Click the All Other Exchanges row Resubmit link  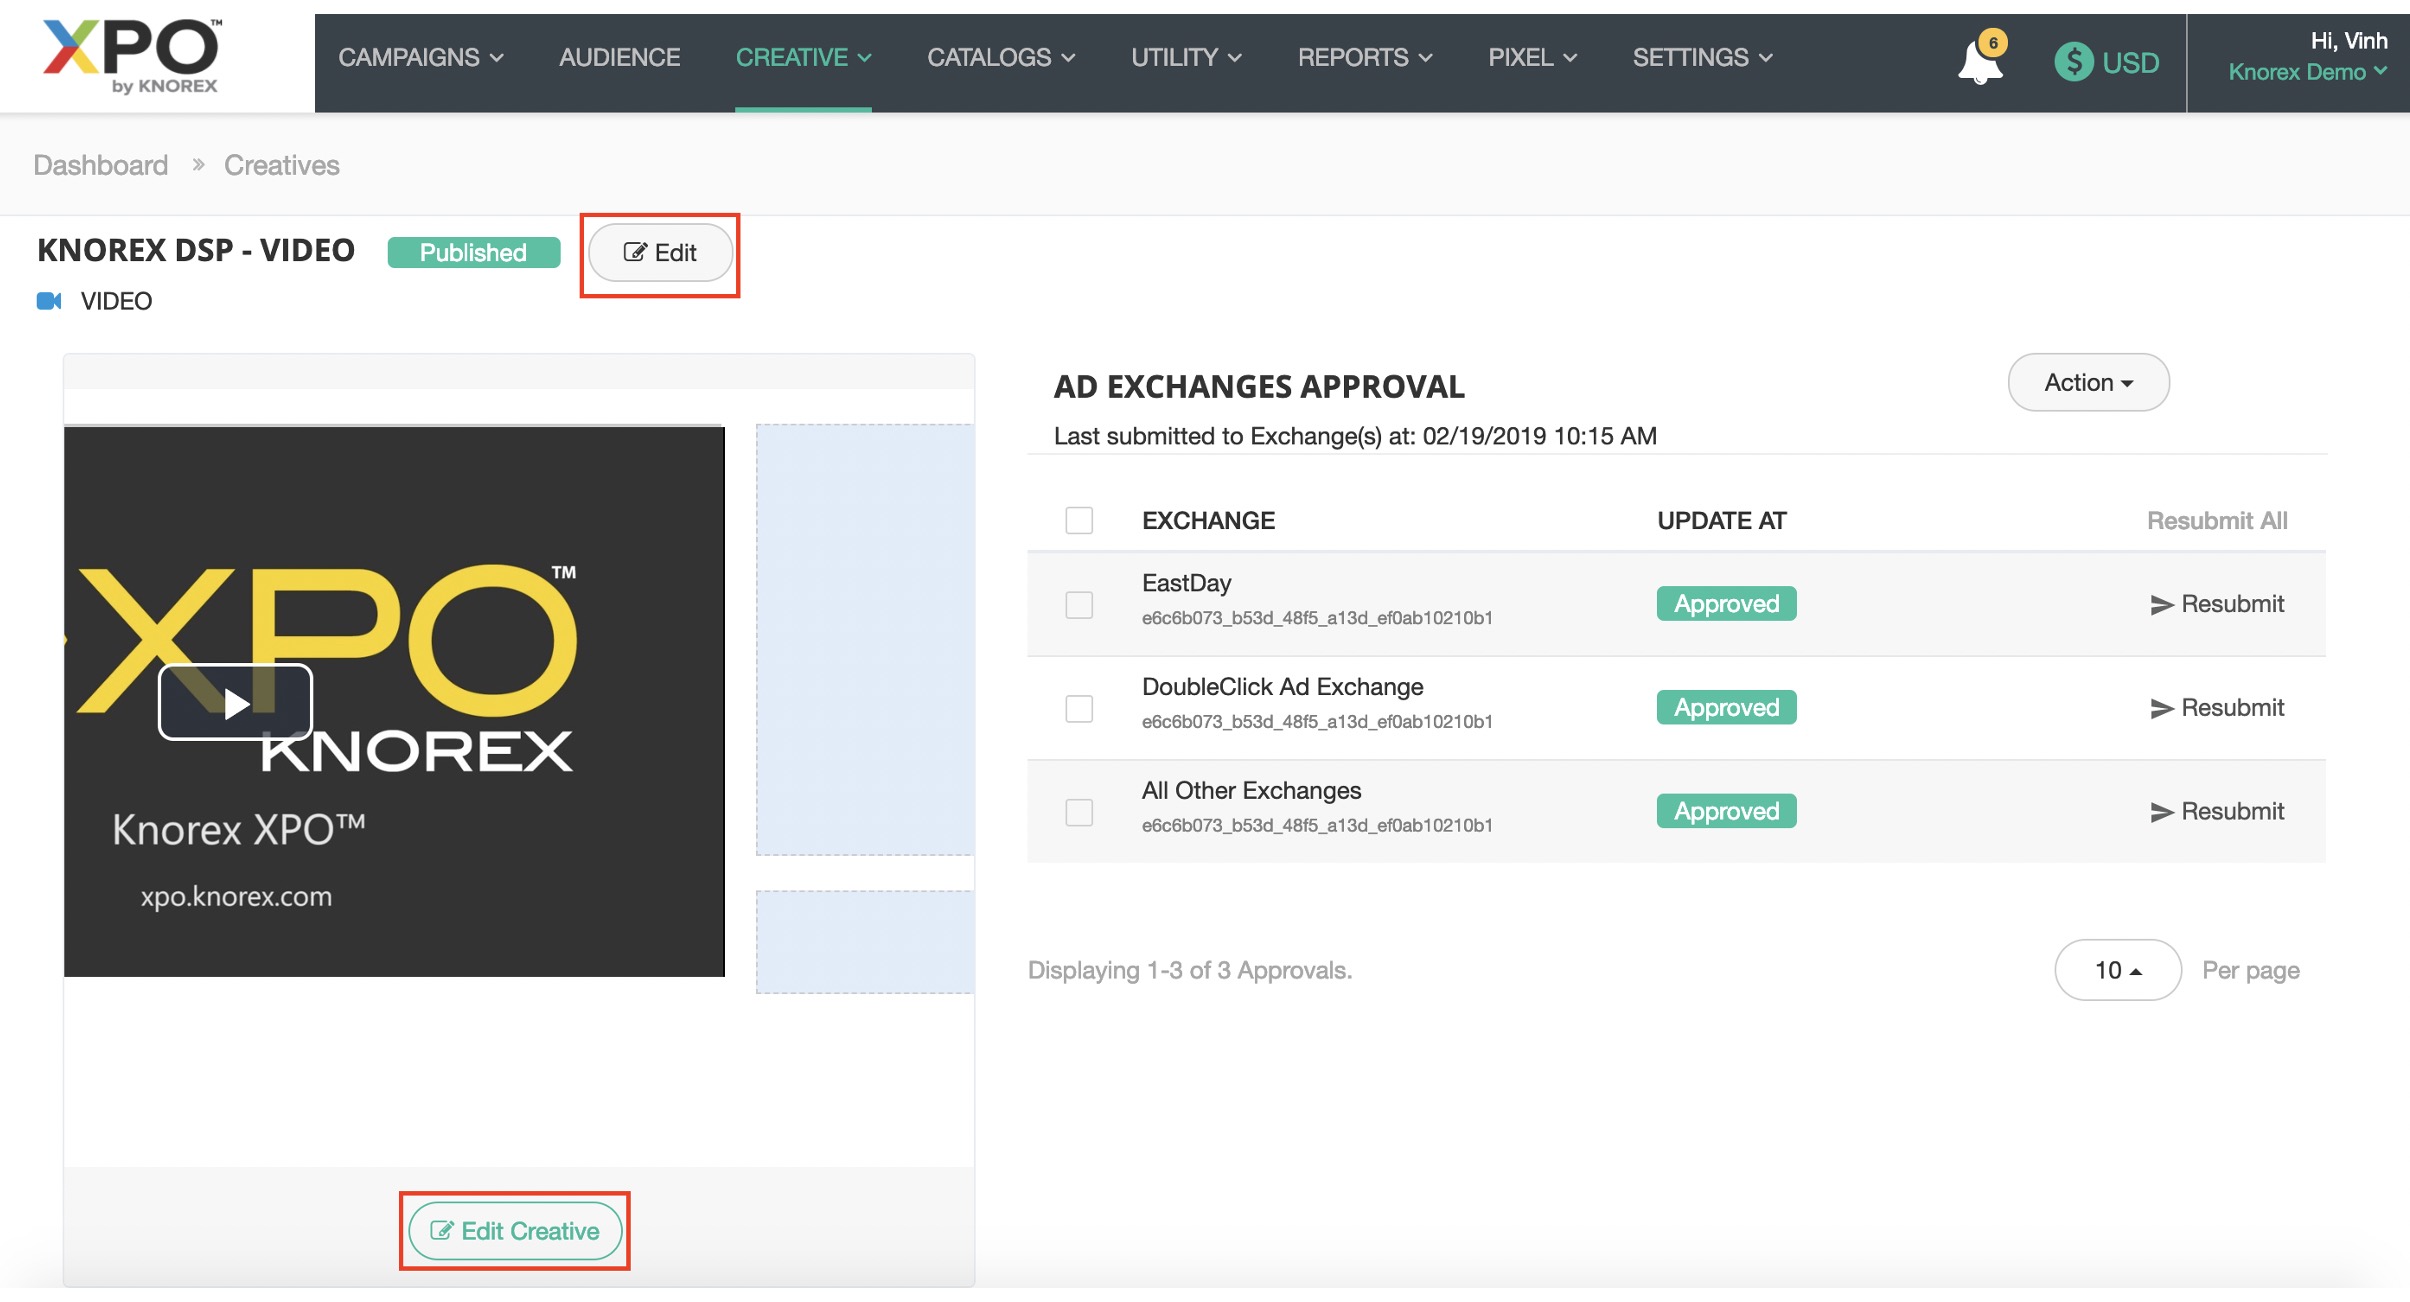coord(2217,812)
